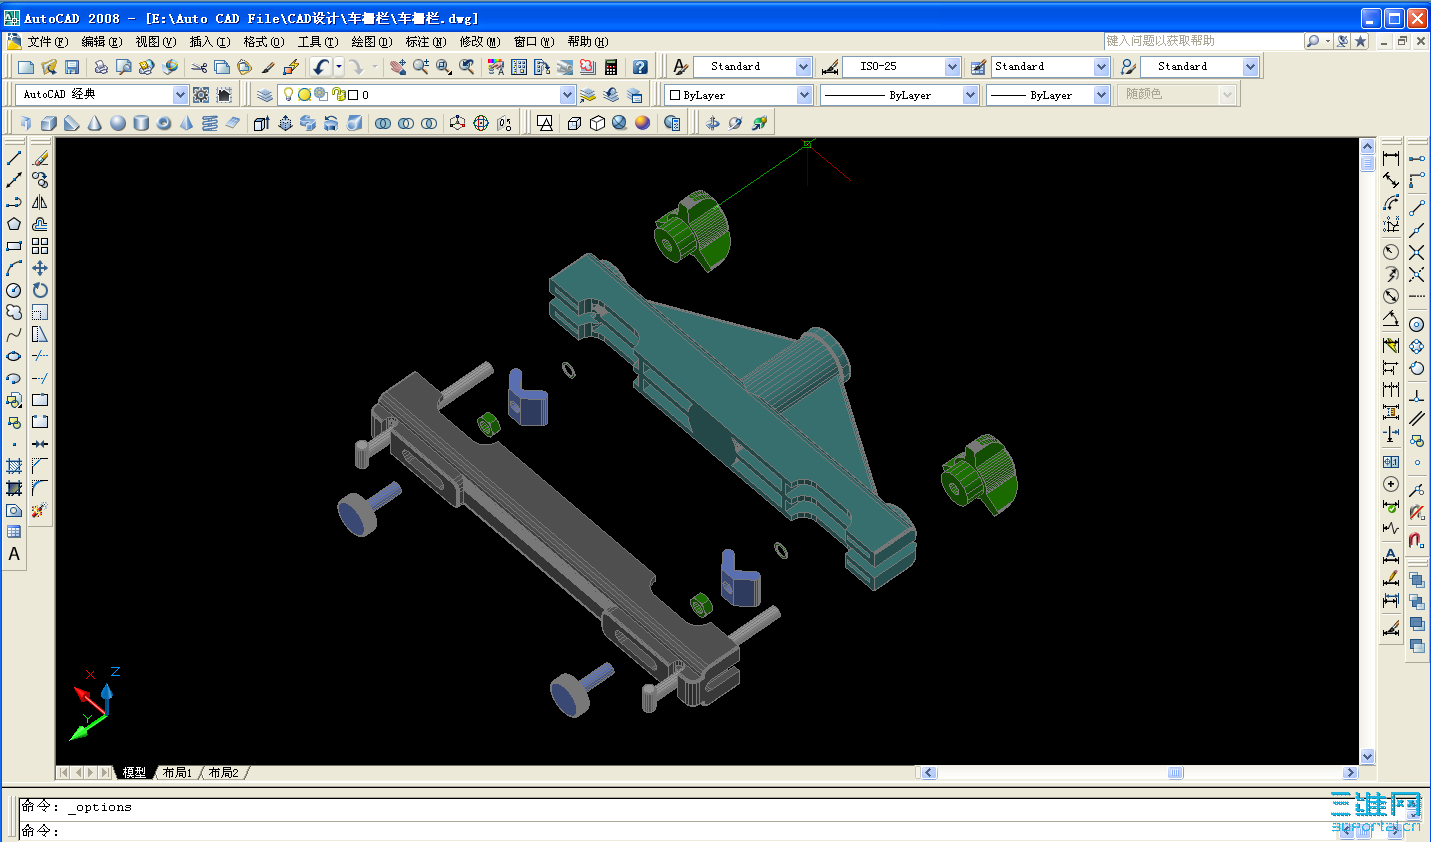Toggle layer 0 on/off light bulb

(289, 94)
